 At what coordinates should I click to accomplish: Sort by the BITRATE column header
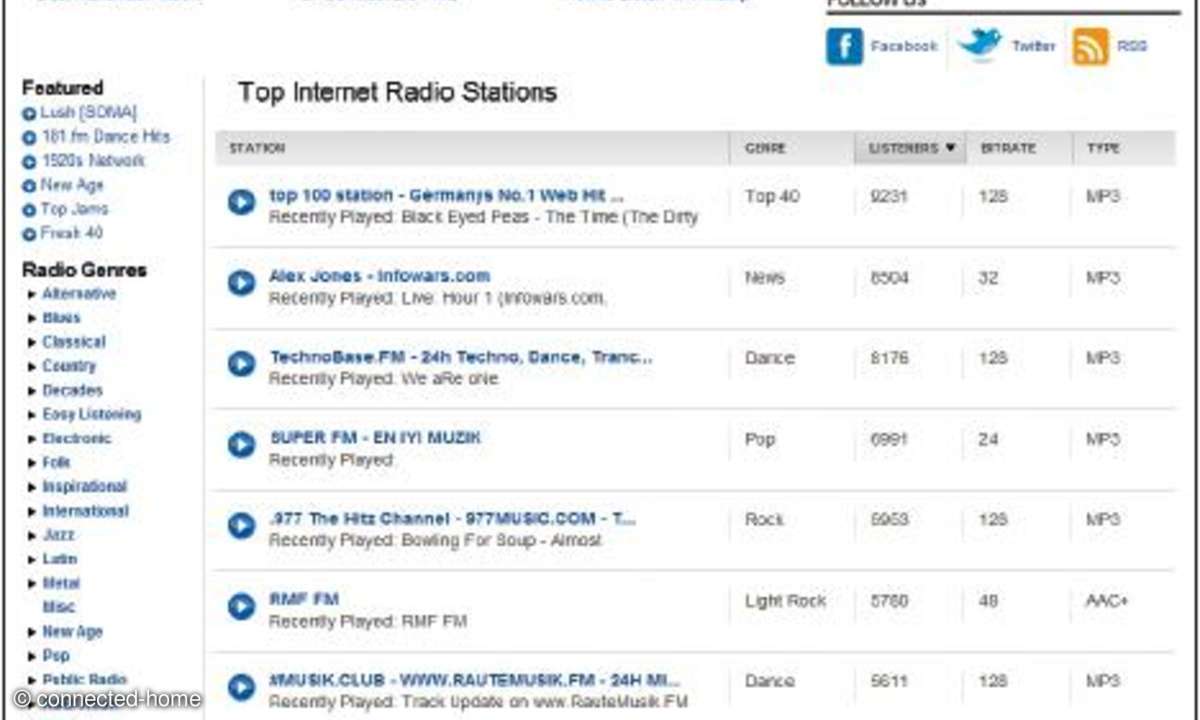1008,148
